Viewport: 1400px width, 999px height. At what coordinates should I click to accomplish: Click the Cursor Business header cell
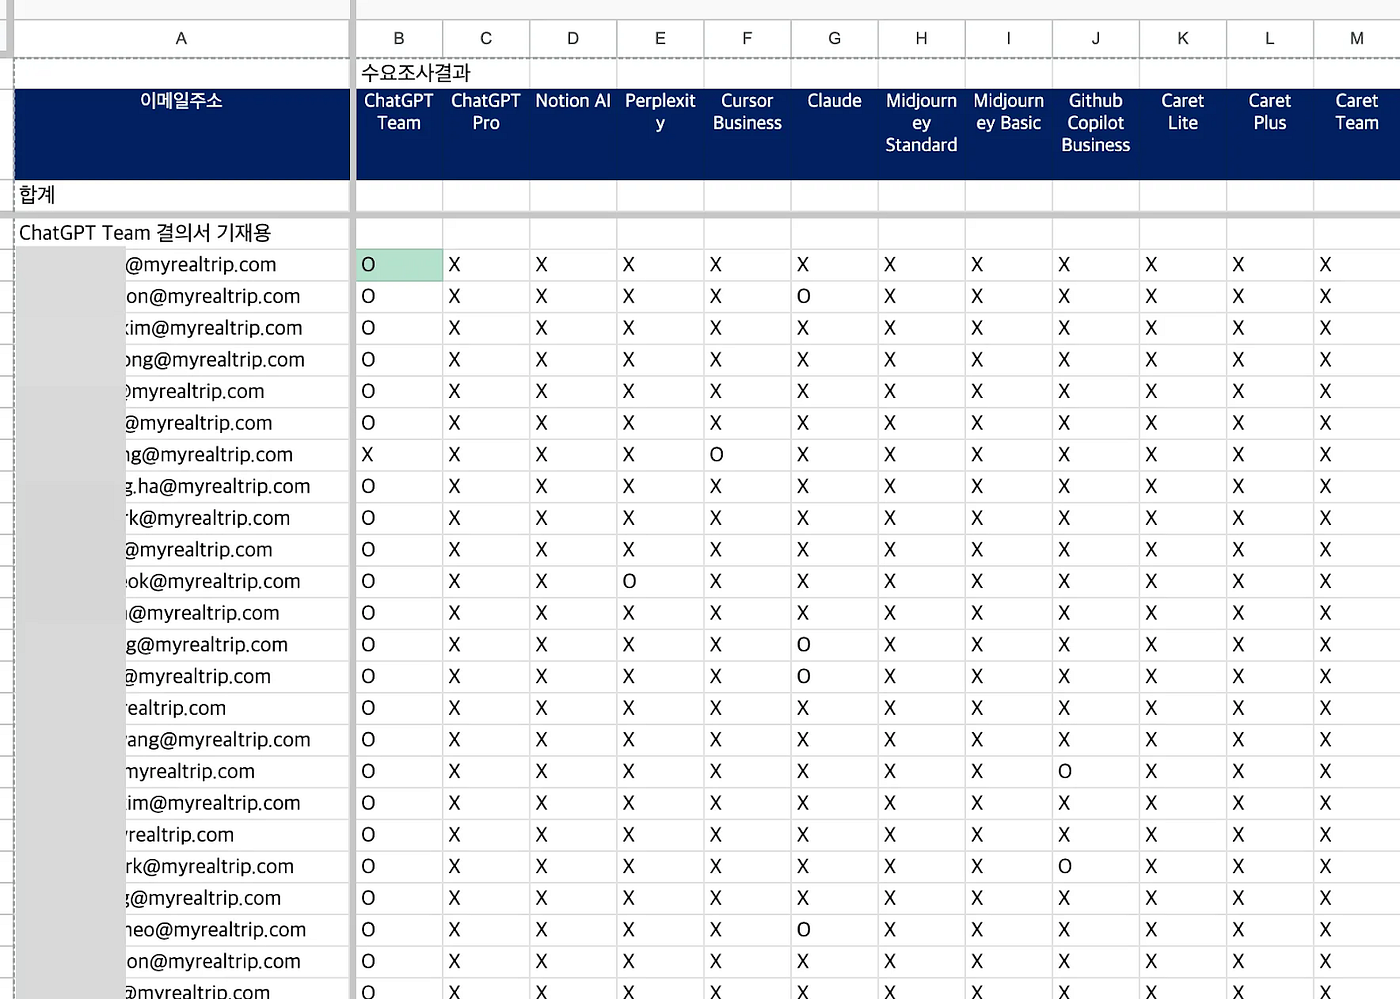747,134
